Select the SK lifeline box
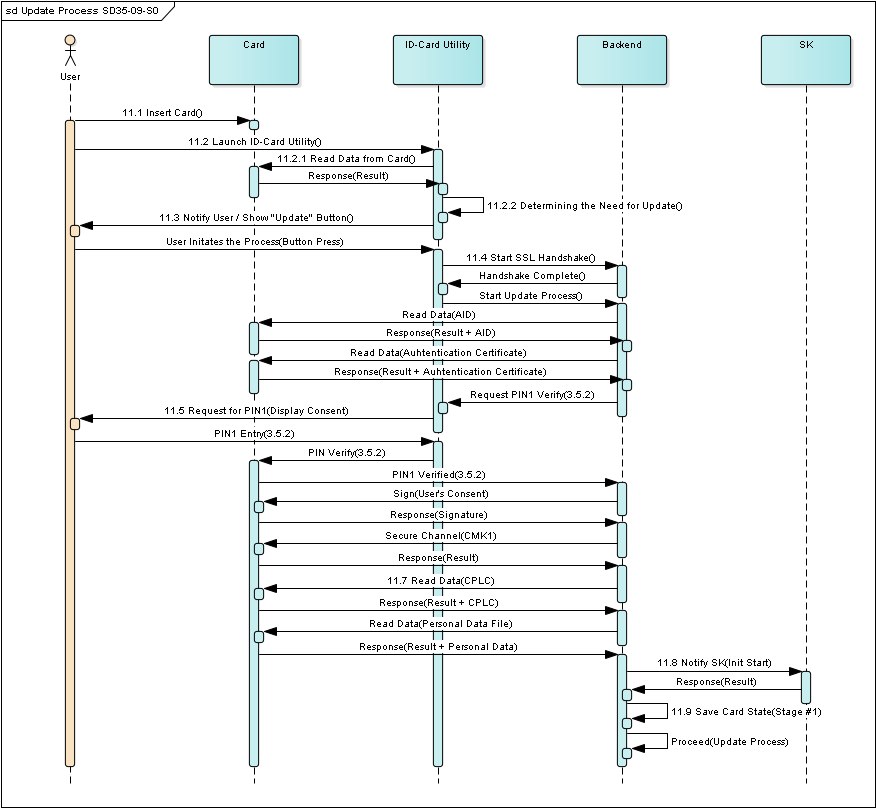 pyautogui.click(x=806, y=60)
